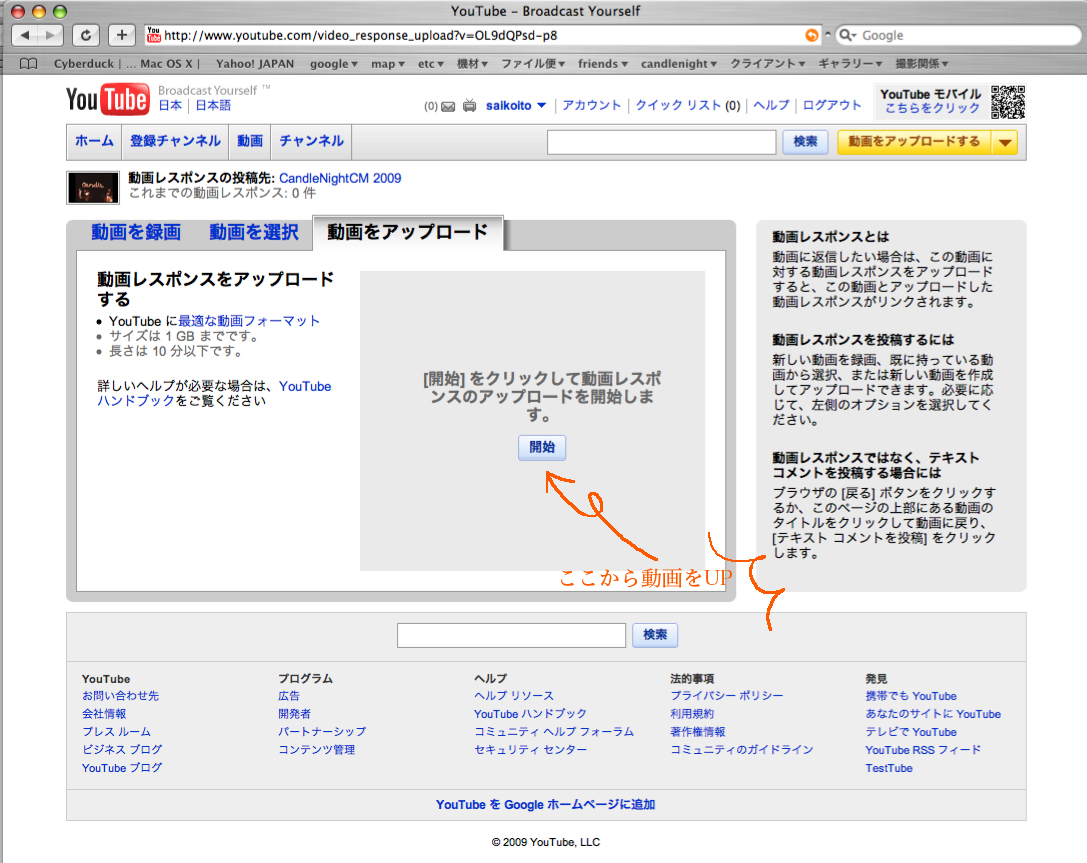Open the 開発者 footer link
The image size is (1087, 863).
295,714
